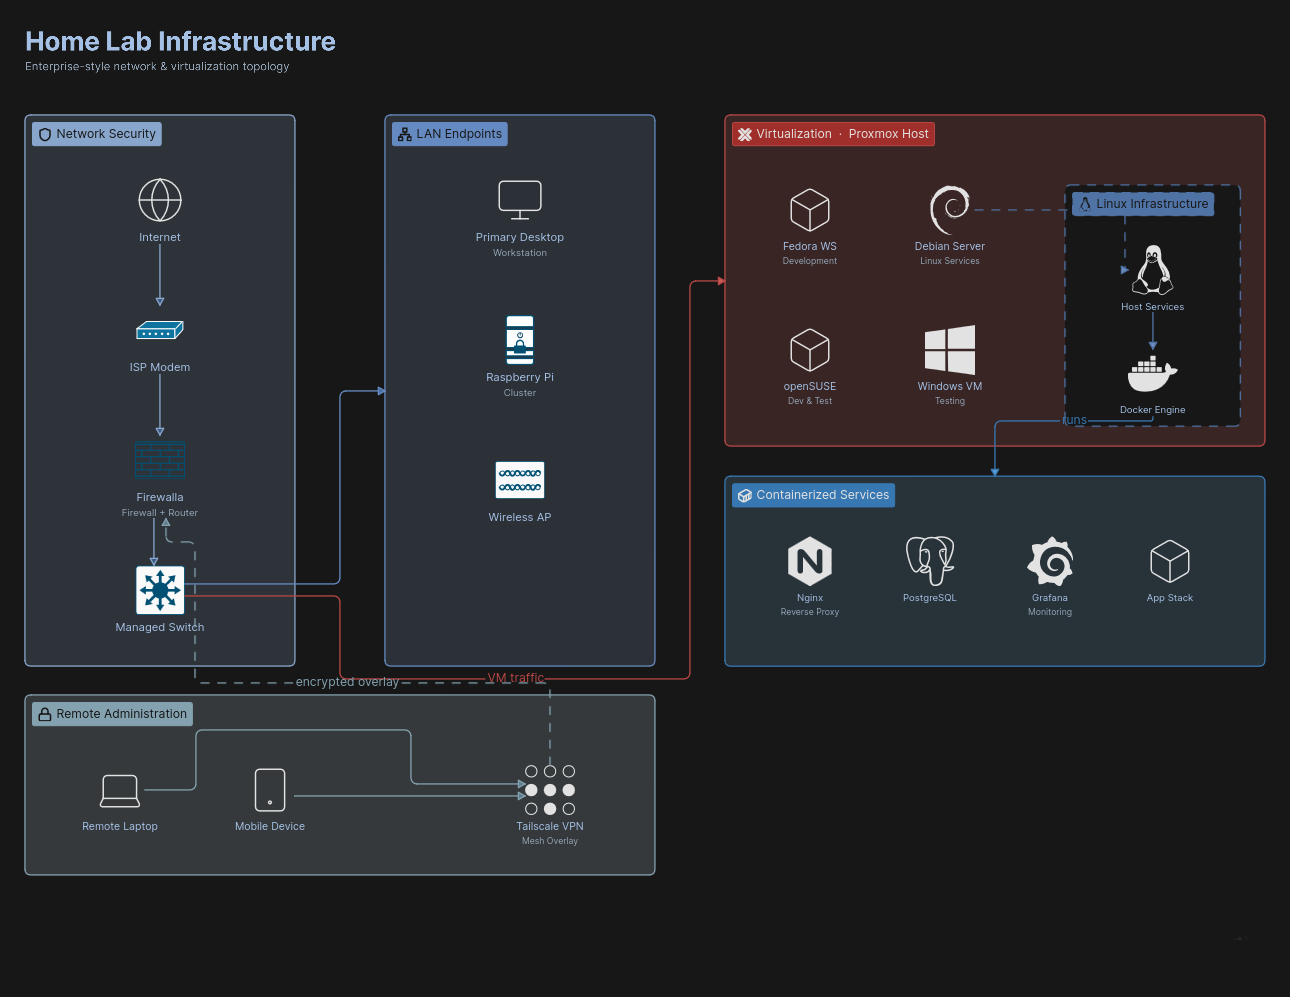Click the "Docker Engine" label
1290x997 pixels.
[1153, 410]
